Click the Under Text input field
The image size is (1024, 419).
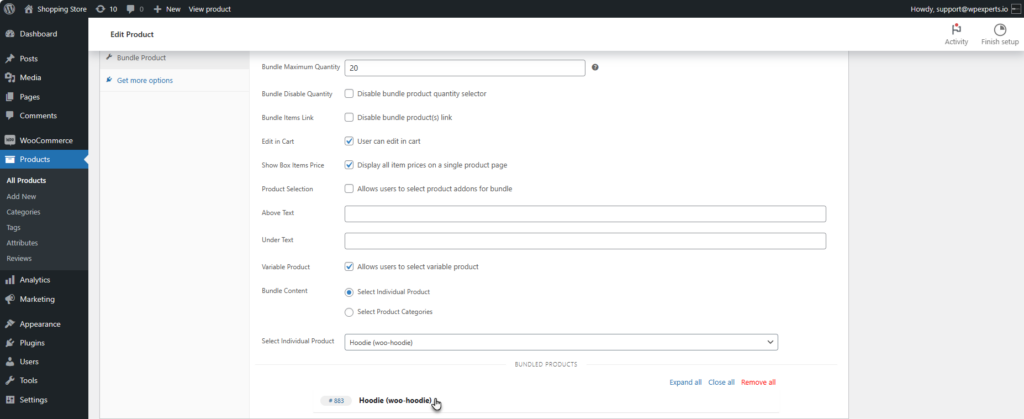(x=585, y=241)
